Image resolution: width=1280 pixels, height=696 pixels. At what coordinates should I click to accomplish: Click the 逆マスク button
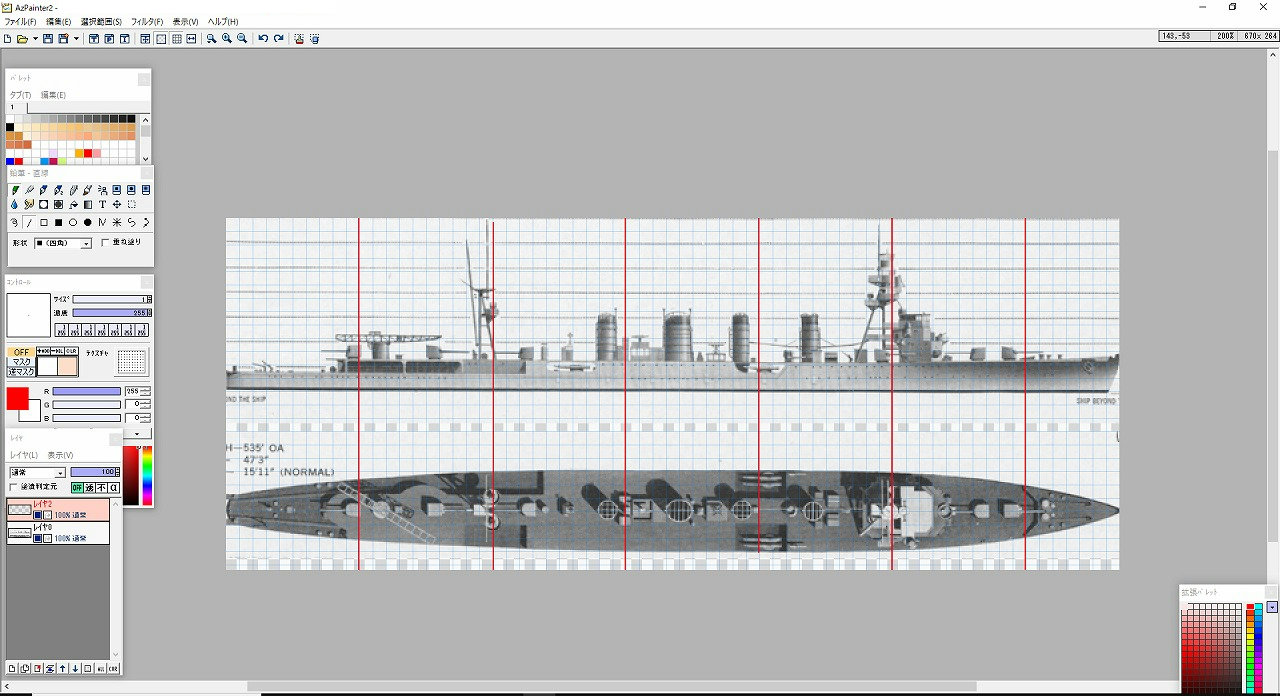click(21, 371)
